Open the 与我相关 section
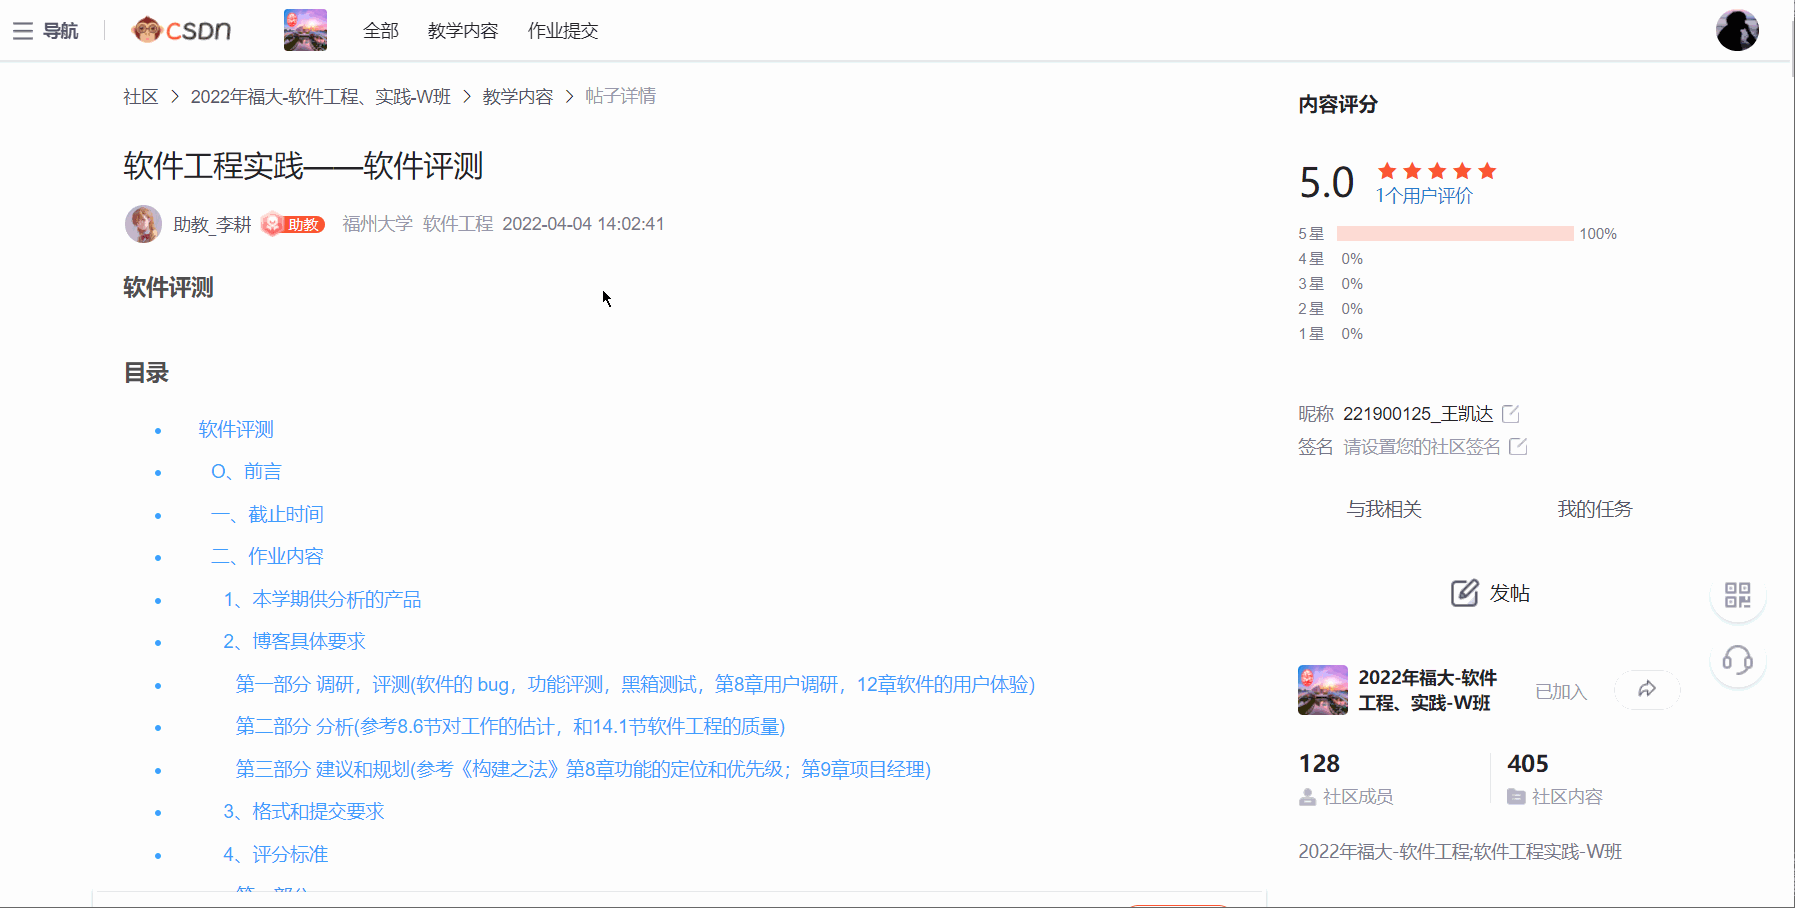The height and width of the screenshot is (908, 1795). click(x=1385, y=508)
